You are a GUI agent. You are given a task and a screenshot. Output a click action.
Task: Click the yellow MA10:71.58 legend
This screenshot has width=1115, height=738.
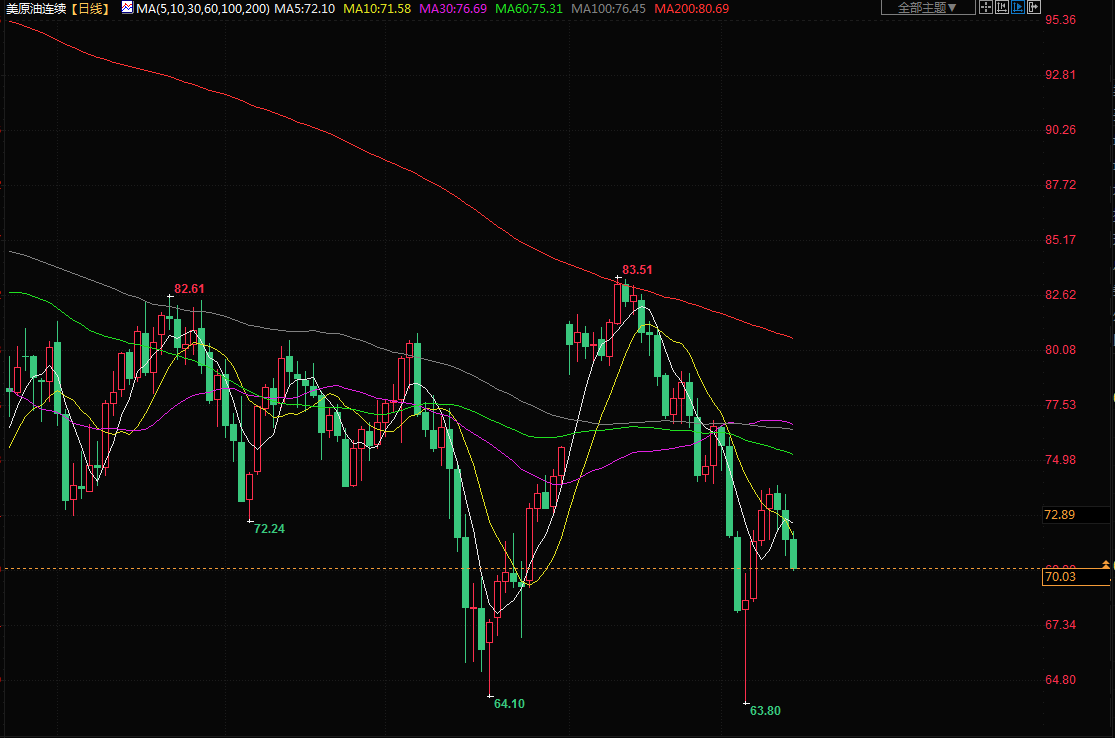[x=376, y=8]
